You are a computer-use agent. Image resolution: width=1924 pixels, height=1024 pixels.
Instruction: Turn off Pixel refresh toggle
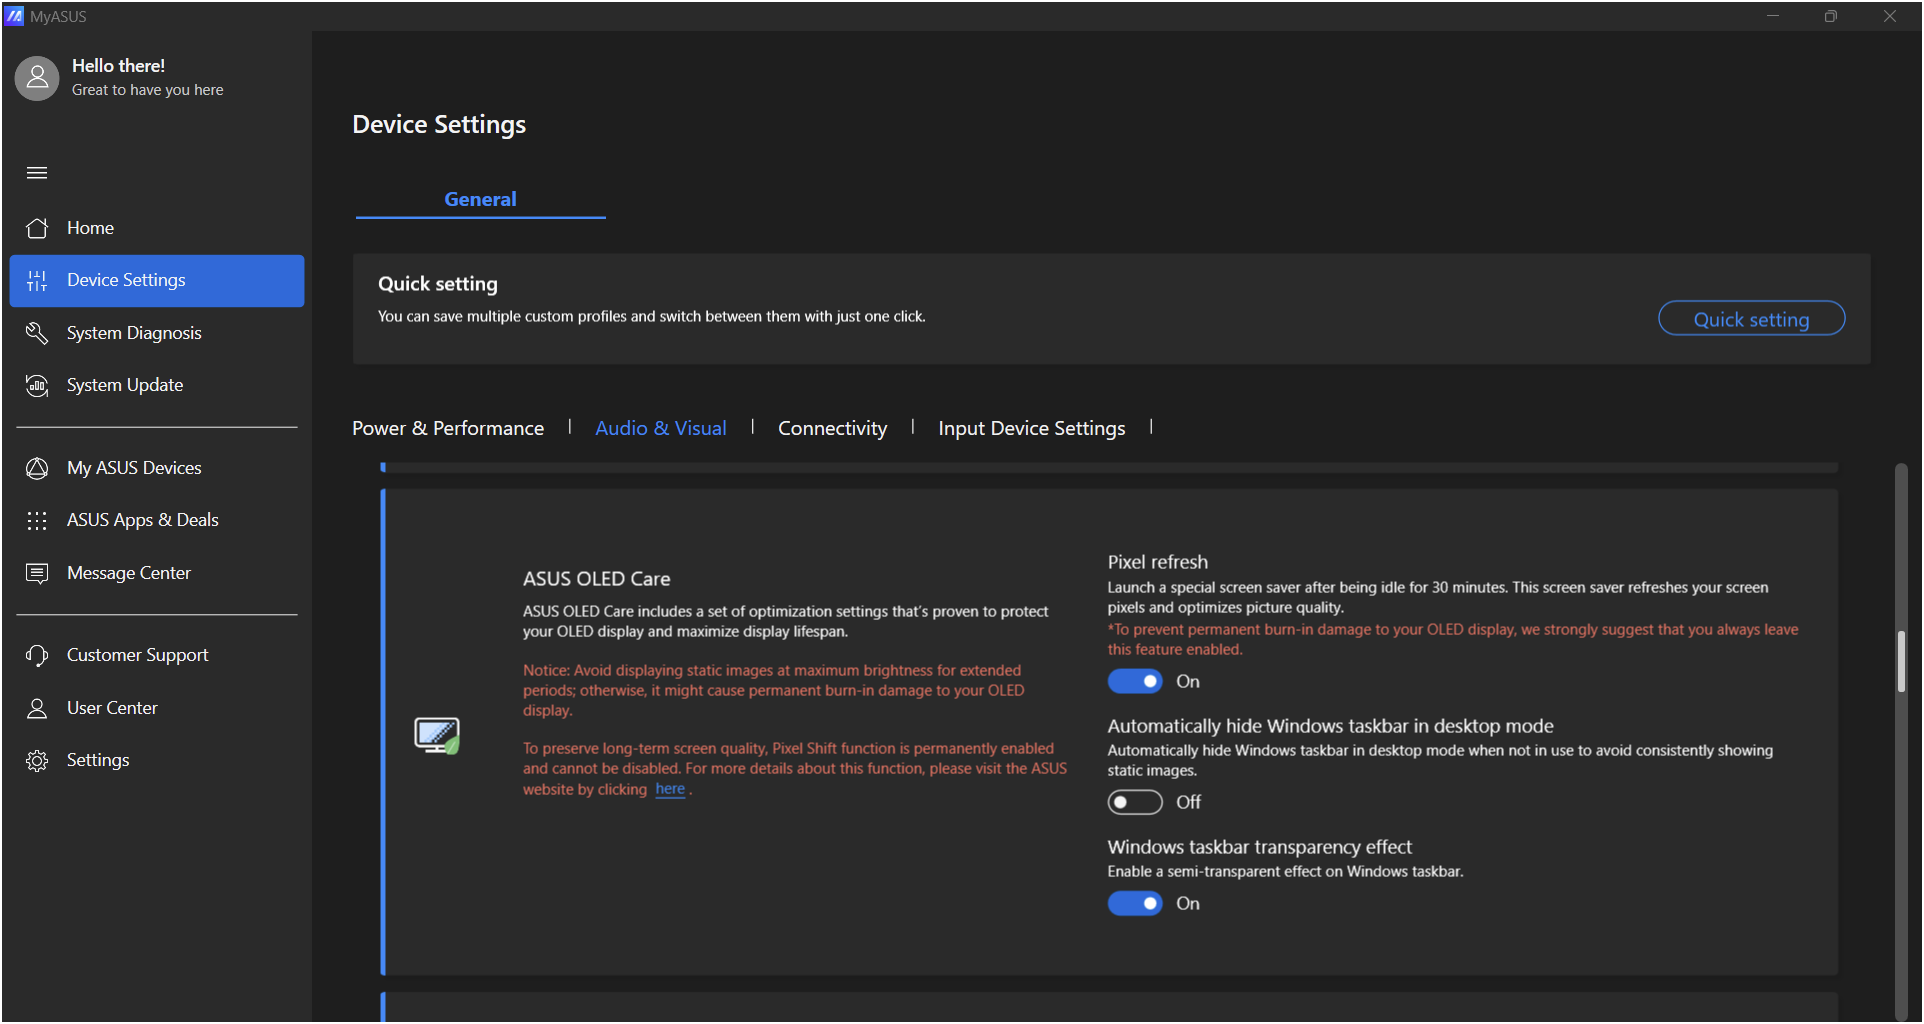click(1135, 681)
